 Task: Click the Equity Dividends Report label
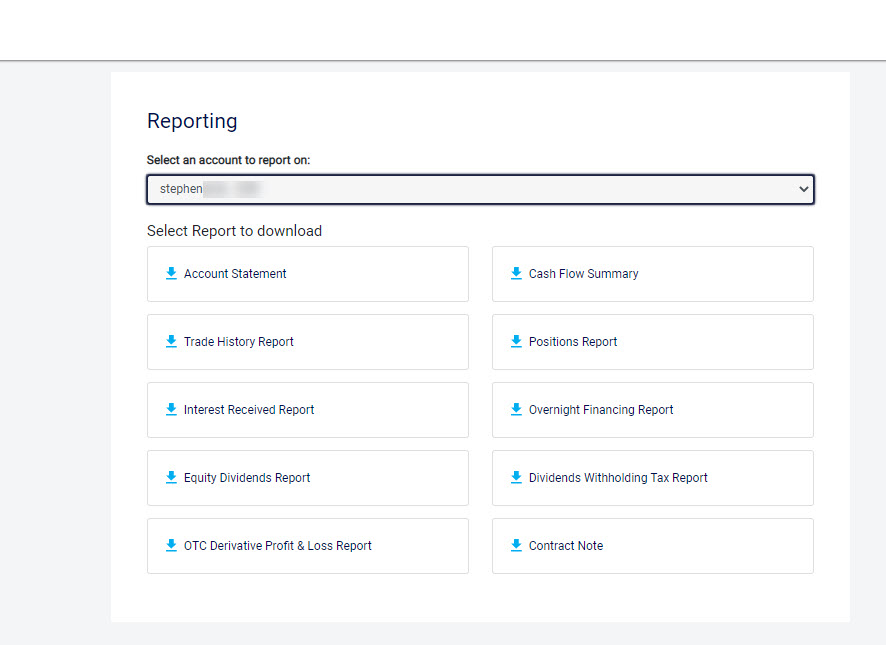247,478
